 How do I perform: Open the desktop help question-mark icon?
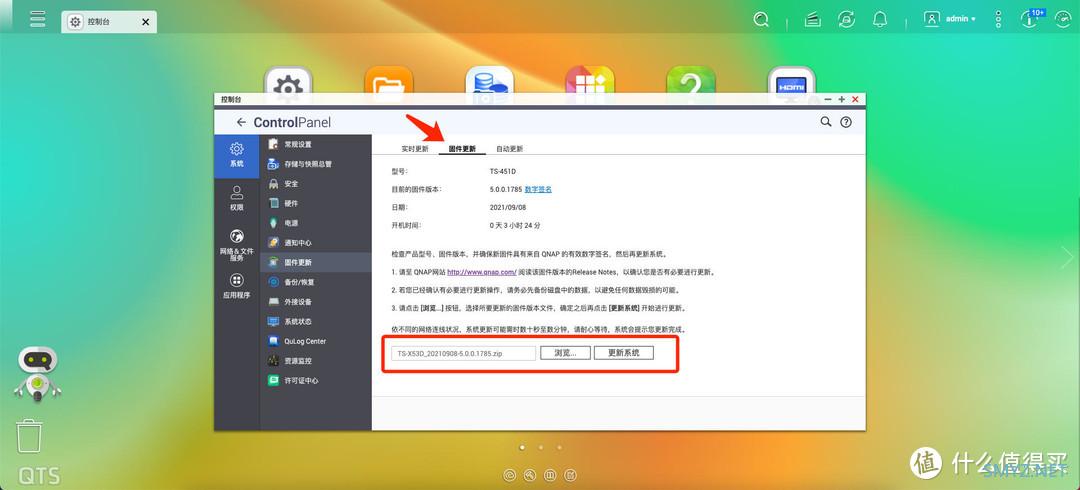[x=691, y=82]
